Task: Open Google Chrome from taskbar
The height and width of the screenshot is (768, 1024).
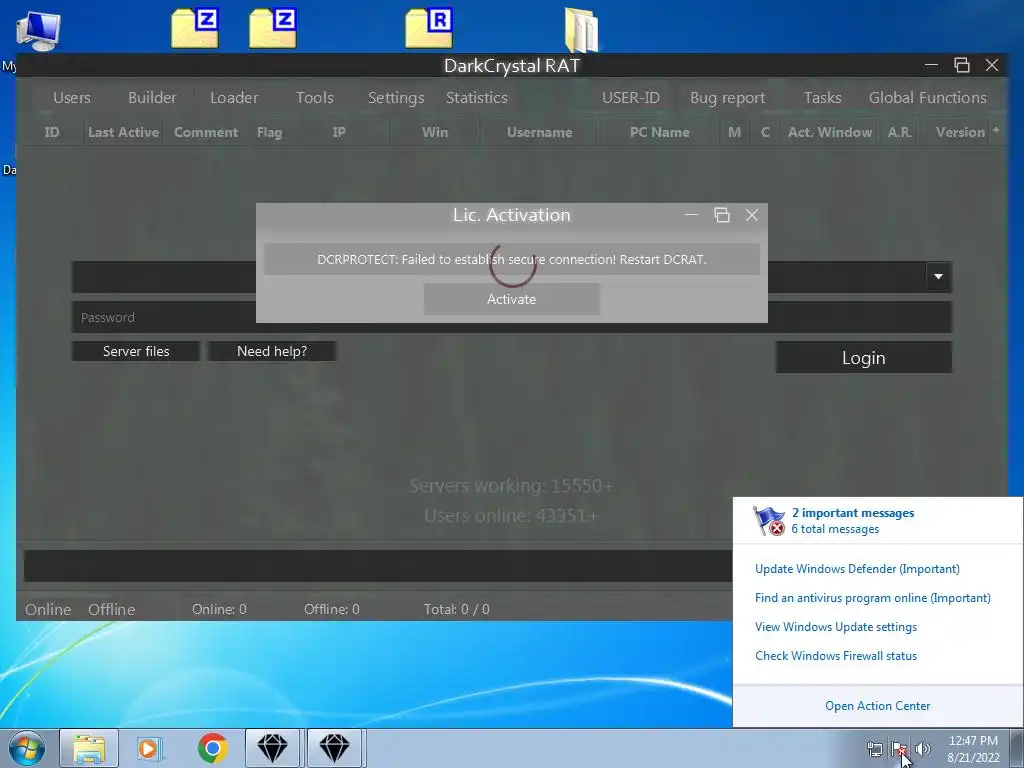Action: [x=212, y=748]
